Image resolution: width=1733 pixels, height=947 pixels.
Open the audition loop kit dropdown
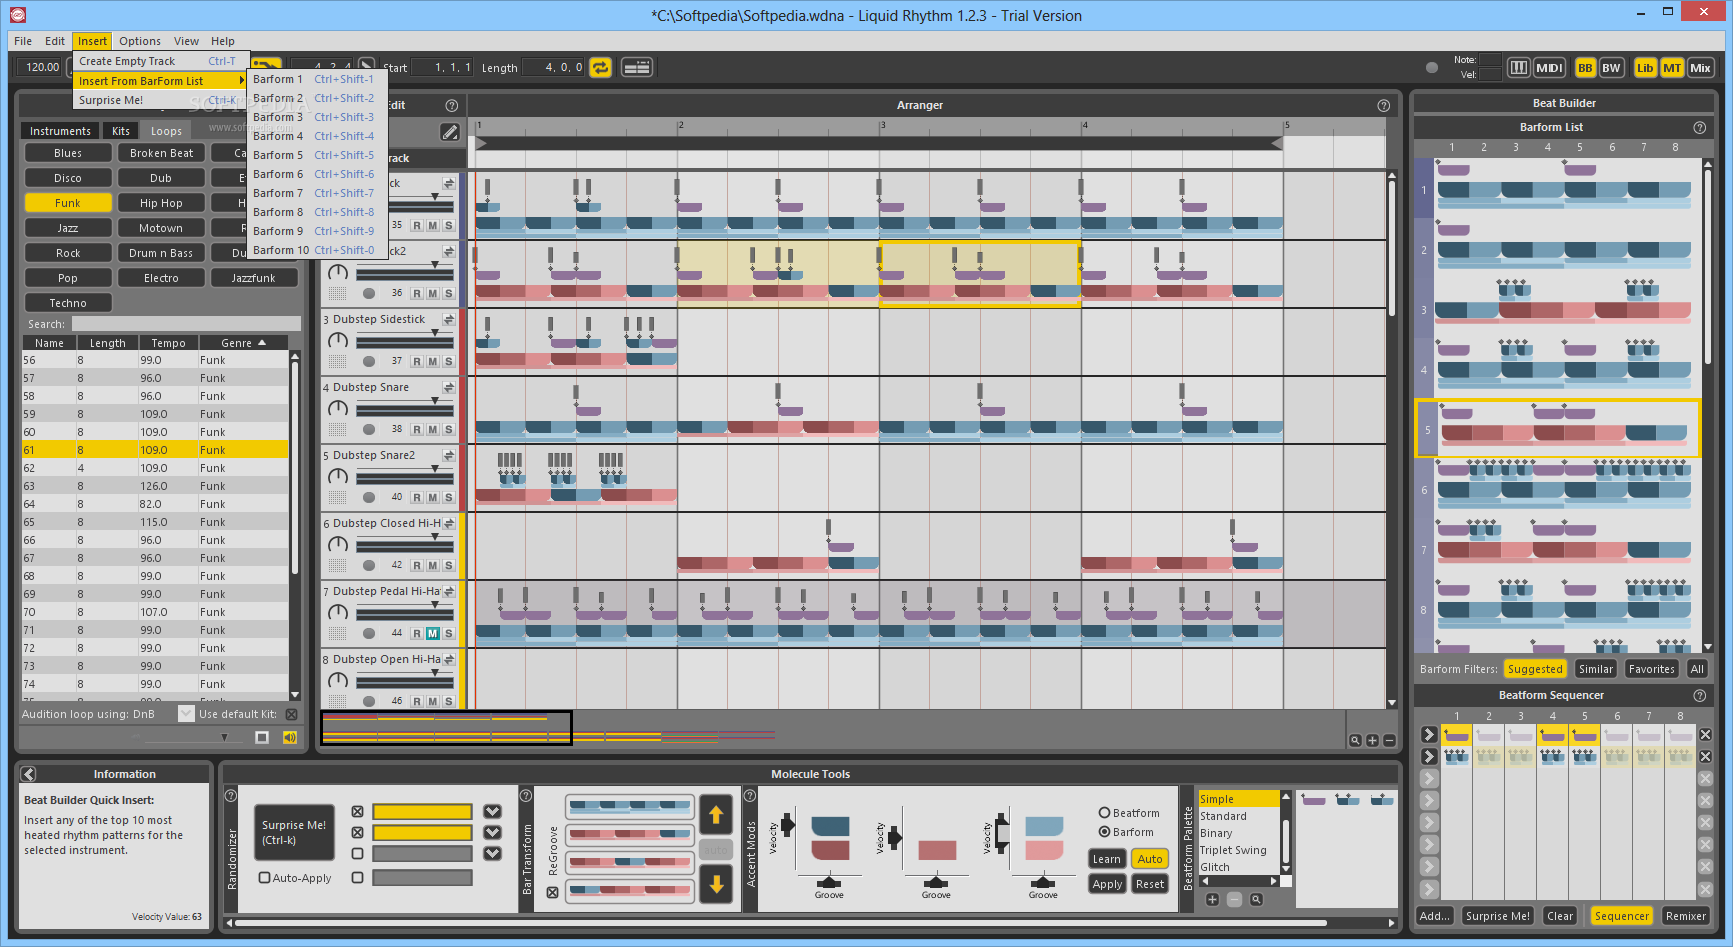(185, 713)
